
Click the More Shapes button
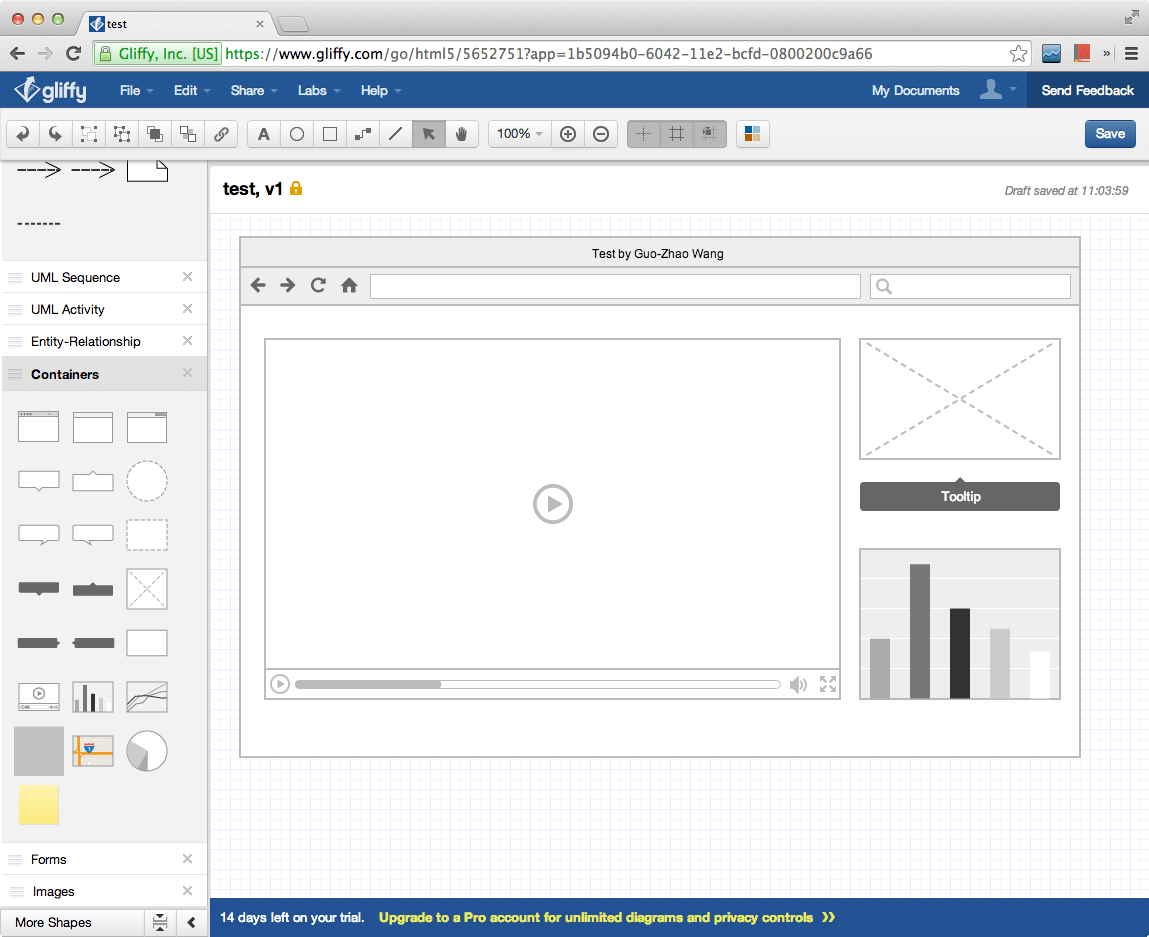(x=54, y=922)
